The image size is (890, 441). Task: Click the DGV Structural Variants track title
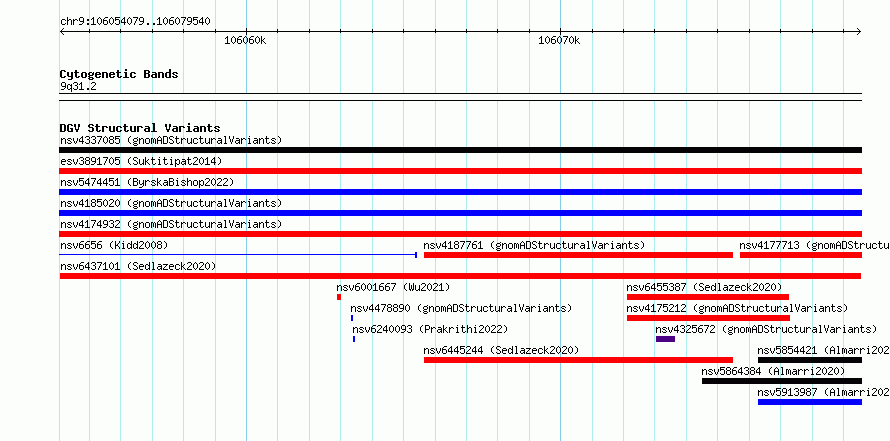pyautogui.click(x=140, y=128)
